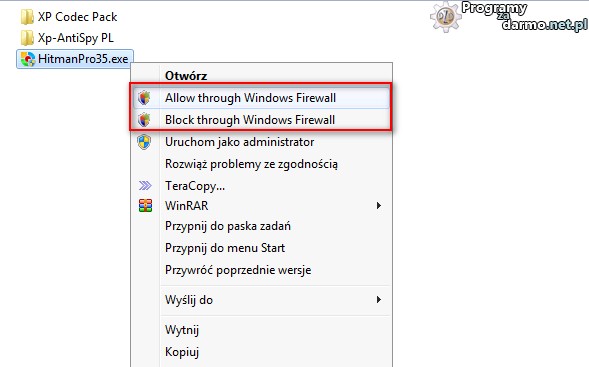
Task: Choose Otwórz from the context menu
Action: [x=186, y=76]
